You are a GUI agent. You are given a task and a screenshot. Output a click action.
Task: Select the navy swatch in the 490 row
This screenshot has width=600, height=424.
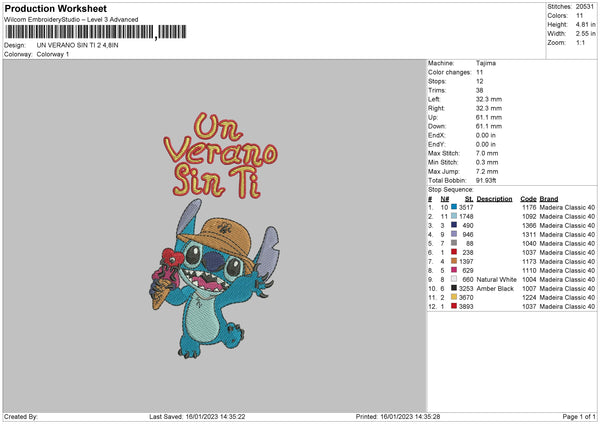pyautogui.click(x=454, y=225)
